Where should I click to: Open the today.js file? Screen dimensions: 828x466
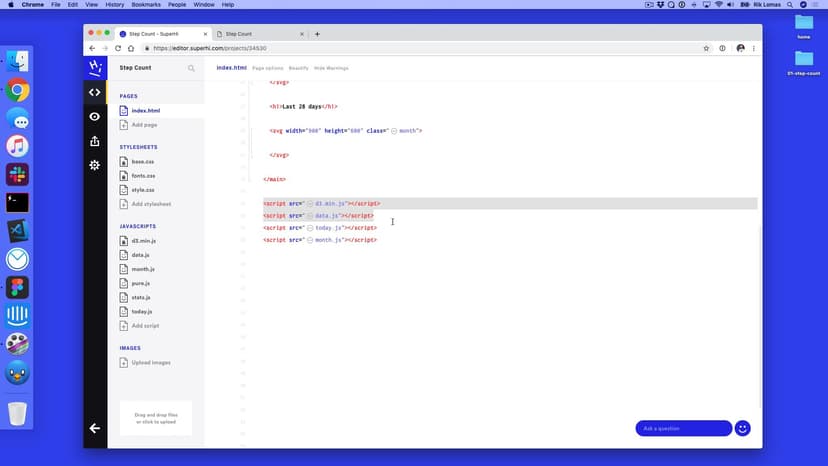141,312
